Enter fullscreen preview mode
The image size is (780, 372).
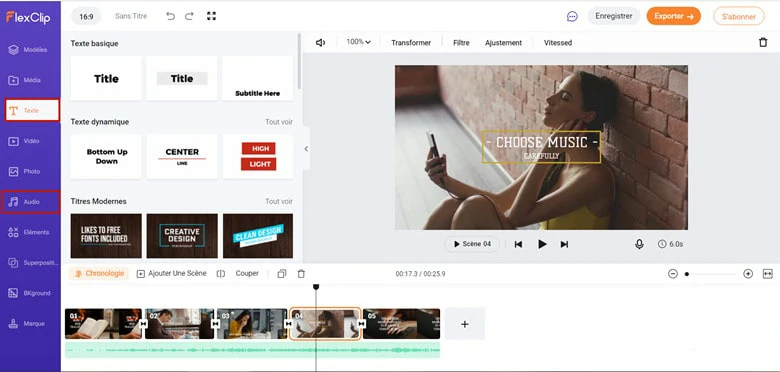pos(211,16)
